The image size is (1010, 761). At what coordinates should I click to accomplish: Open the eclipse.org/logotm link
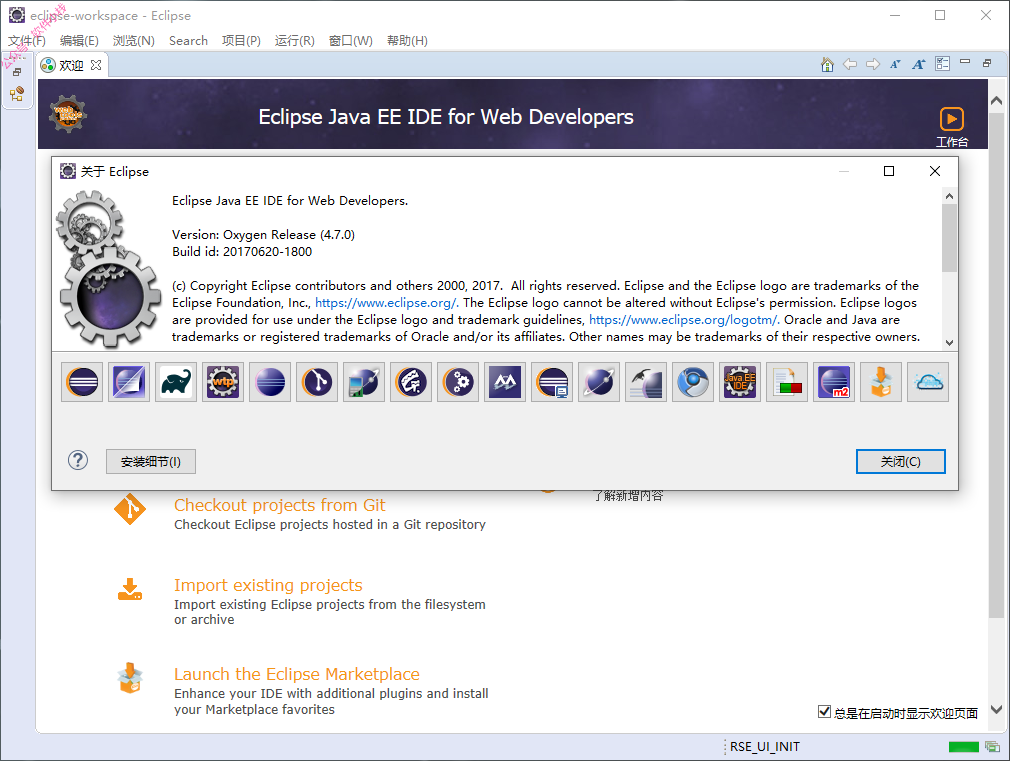[683, 320]
